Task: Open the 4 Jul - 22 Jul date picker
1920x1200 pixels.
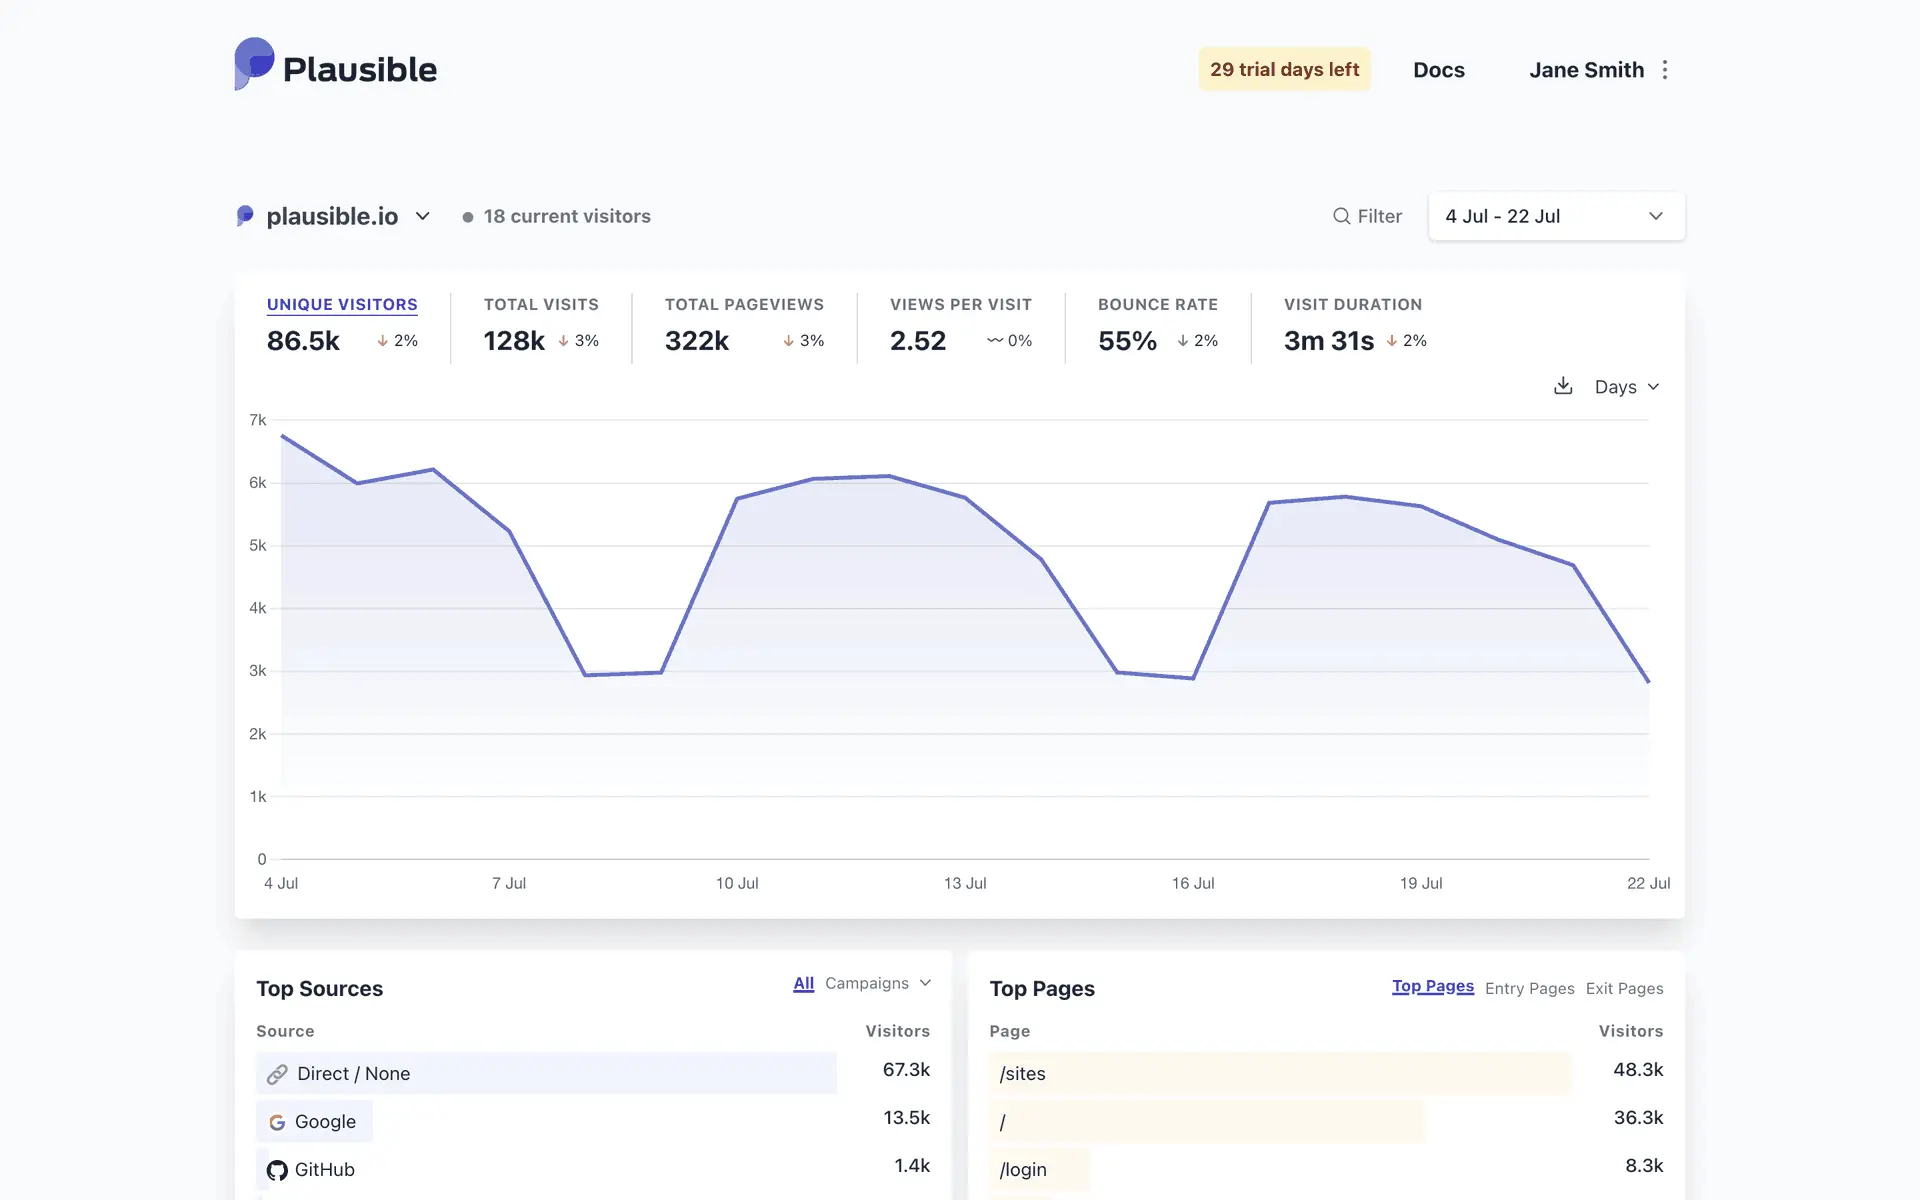Action: coord(1555,216)
